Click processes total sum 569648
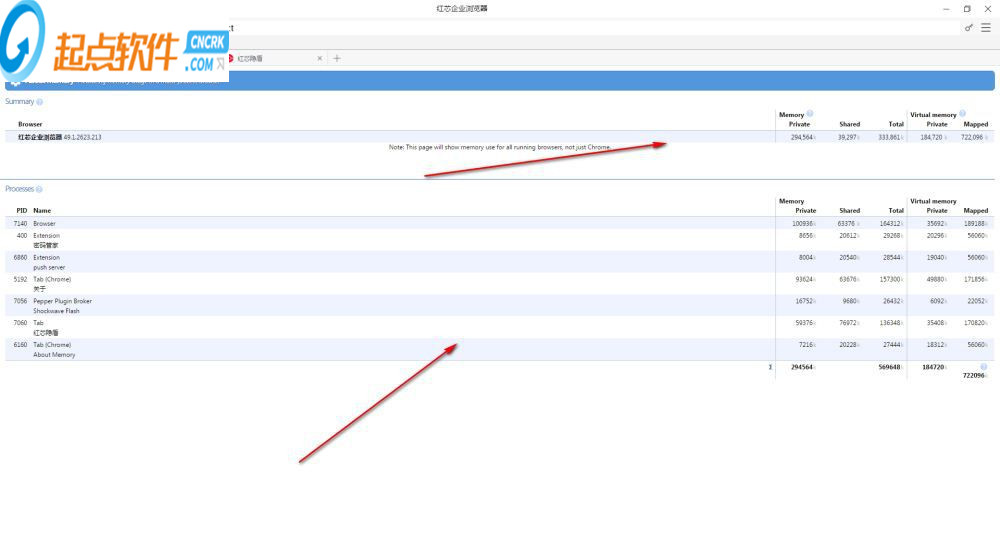The height and width of the screenshot is (541, 1000). coord(890,367)
